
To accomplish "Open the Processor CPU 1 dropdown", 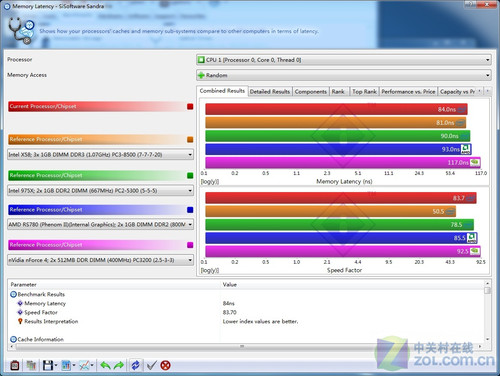I will point(344,60).
